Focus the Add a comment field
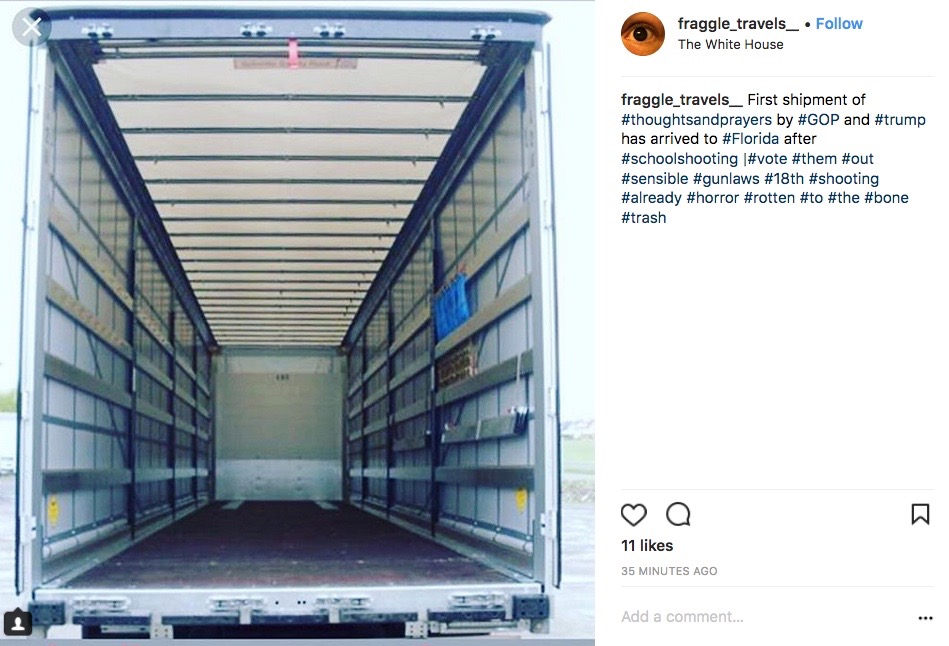Screen dimensions: 949x646 (x=764, y=617)
